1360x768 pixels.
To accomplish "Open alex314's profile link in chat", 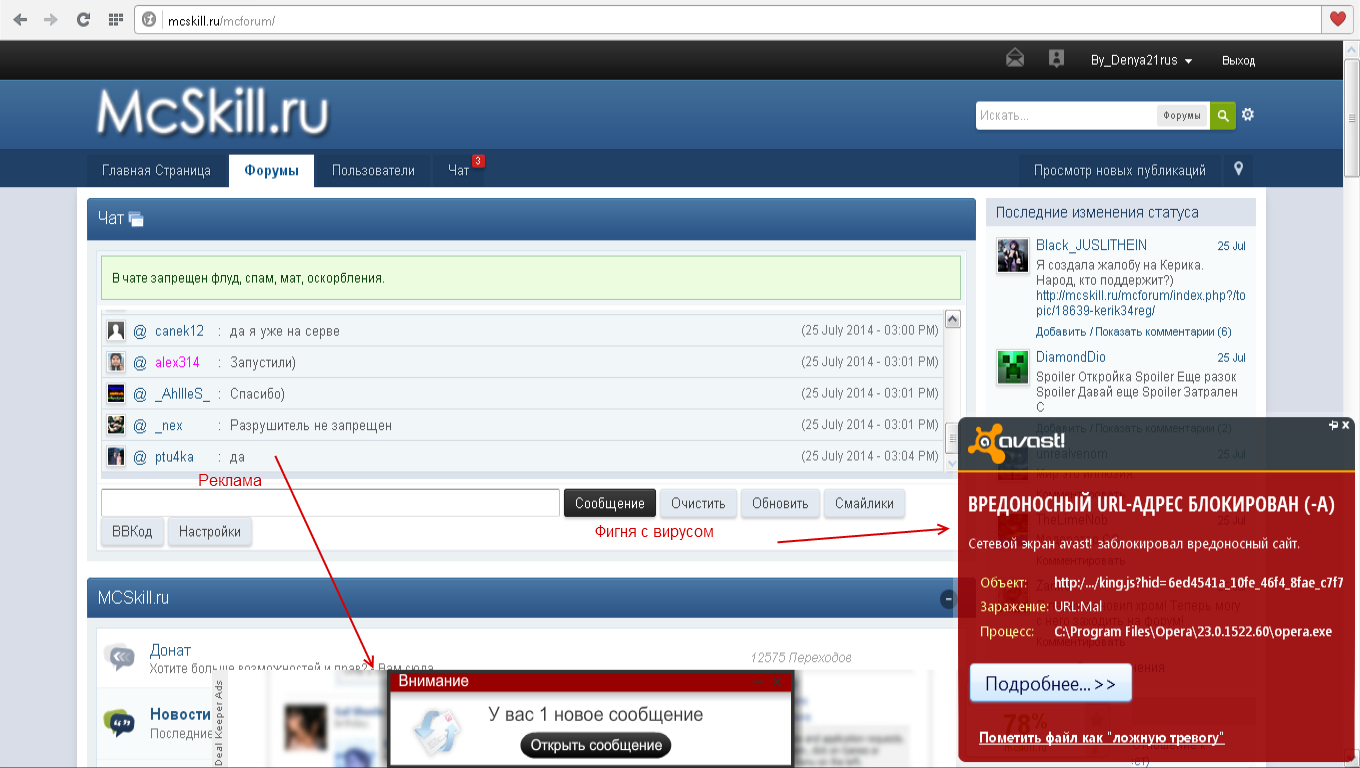I will click(177, 362).
